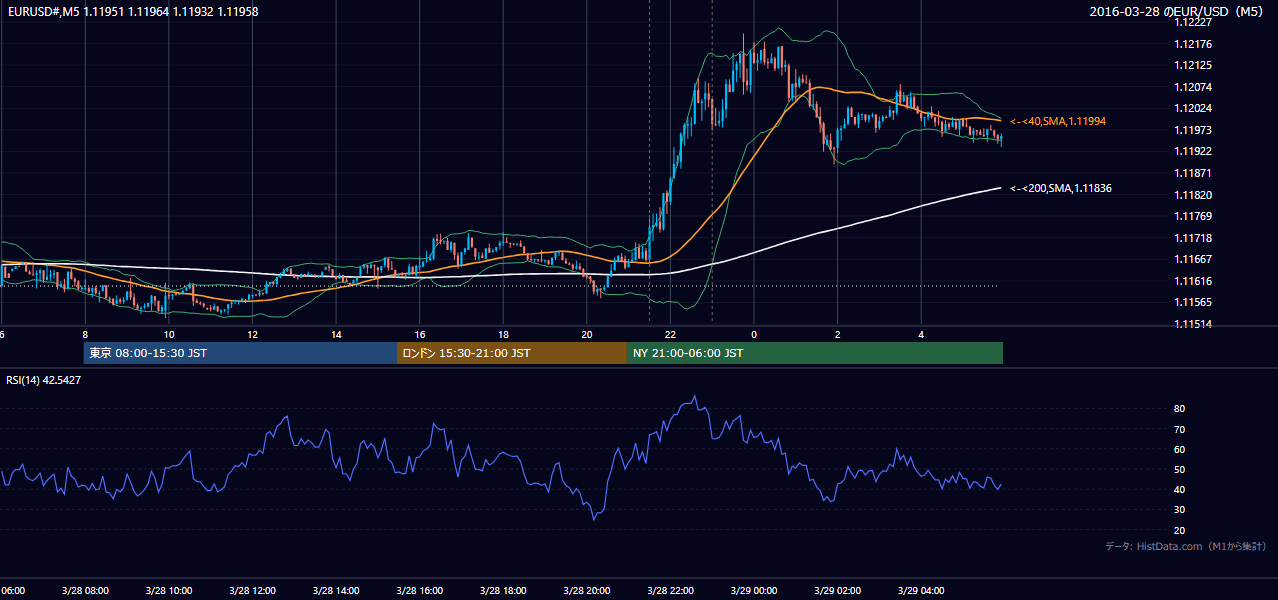Click the 3/28 18:00 time label
The width and height of the screenshot is (1278, 600).
tap(502, 590)
